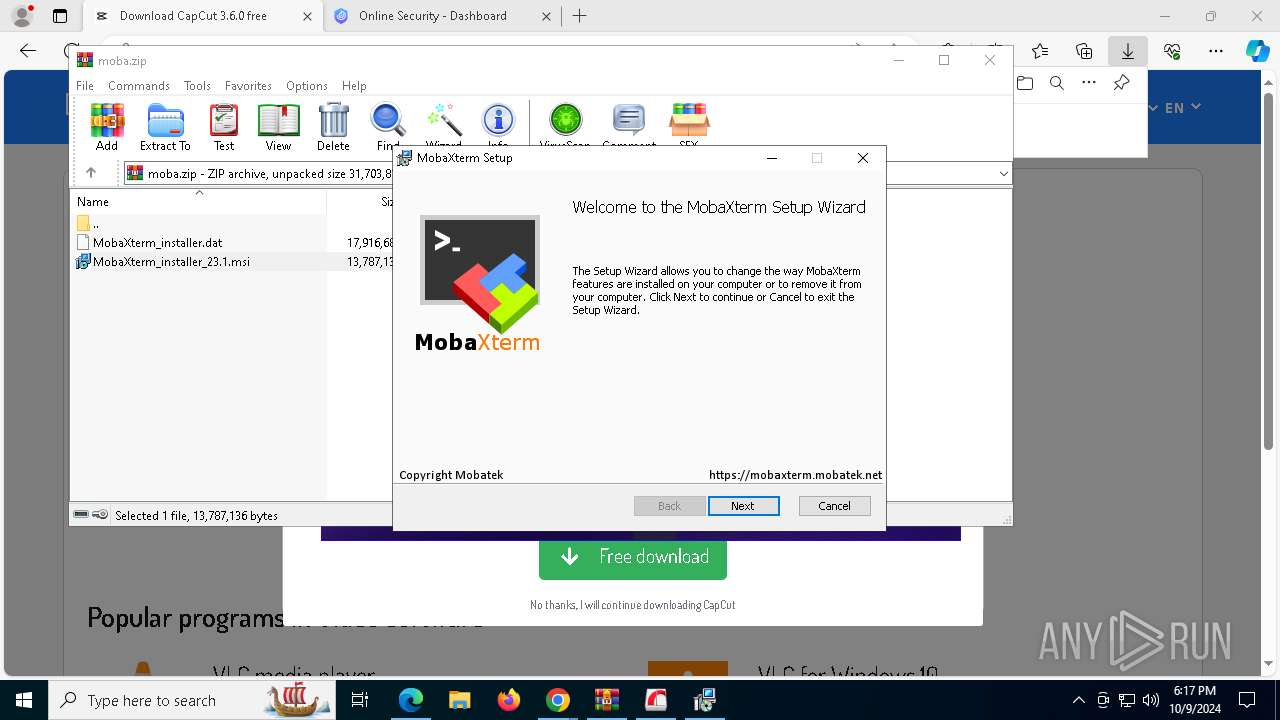Select MobaXterm_installer_23.1.msi file
The height and width of the screenshot is (720, 1280).
tap(171, 262)
